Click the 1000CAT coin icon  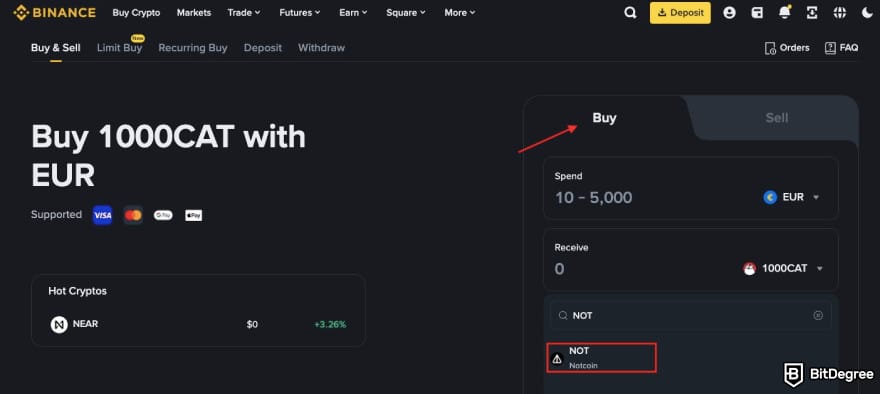(749, 269)
